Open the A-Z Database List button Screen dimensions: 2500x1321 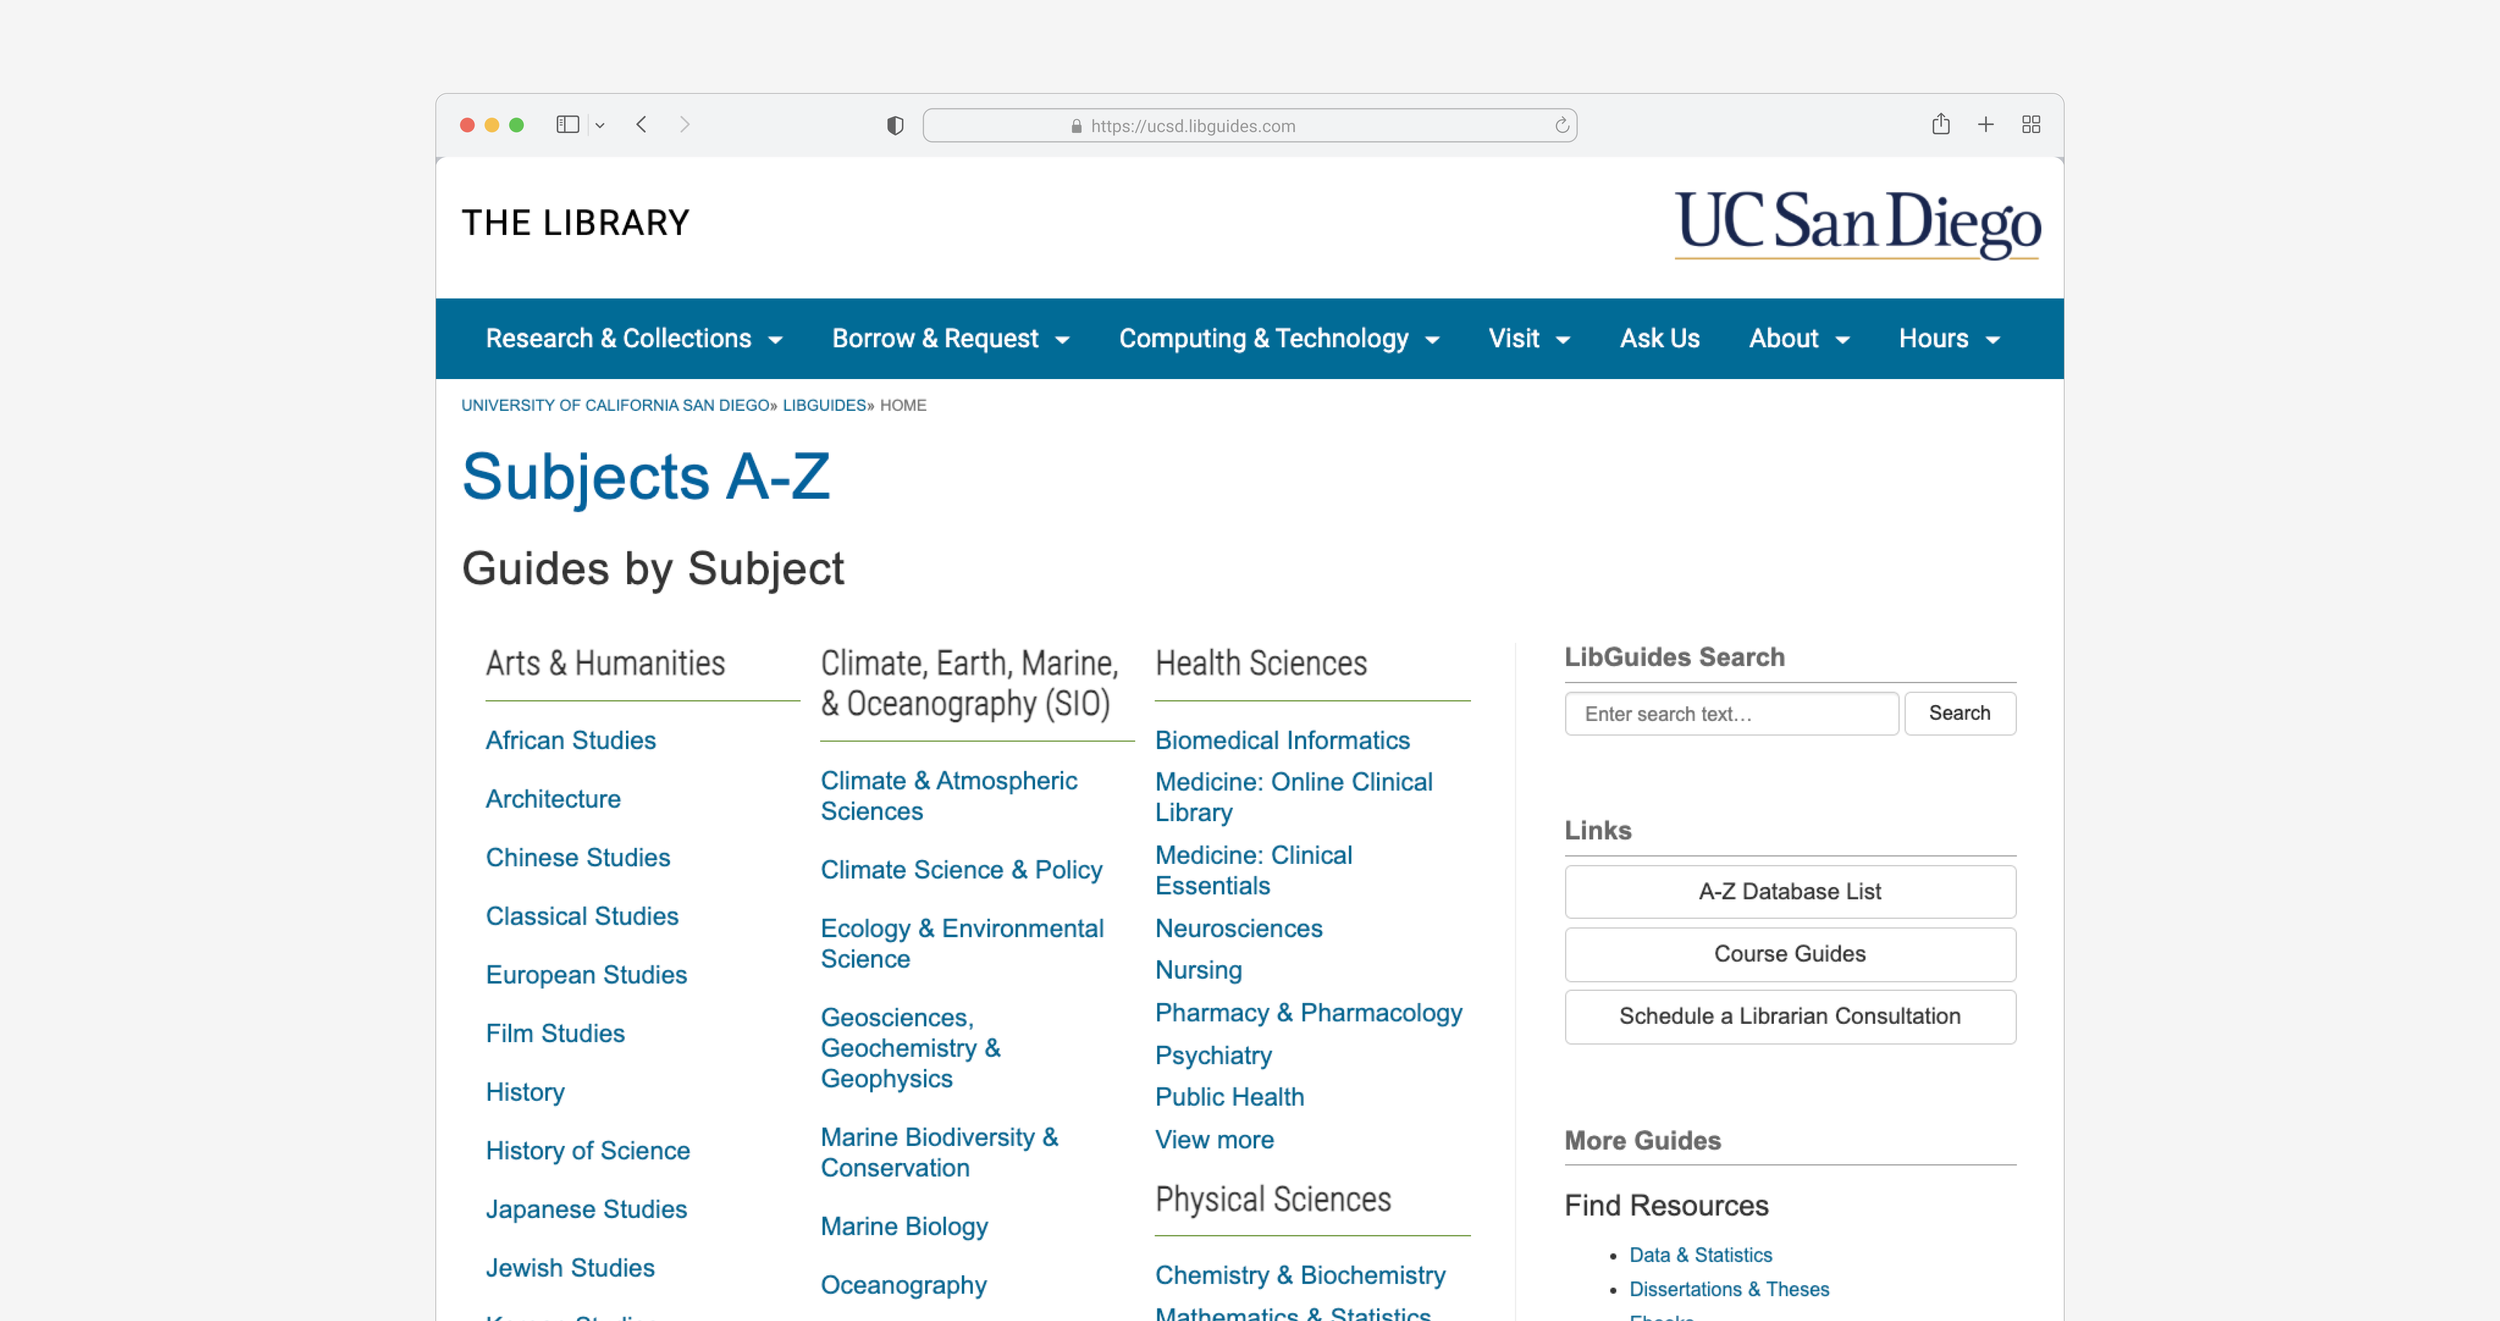pos(1789,891)
